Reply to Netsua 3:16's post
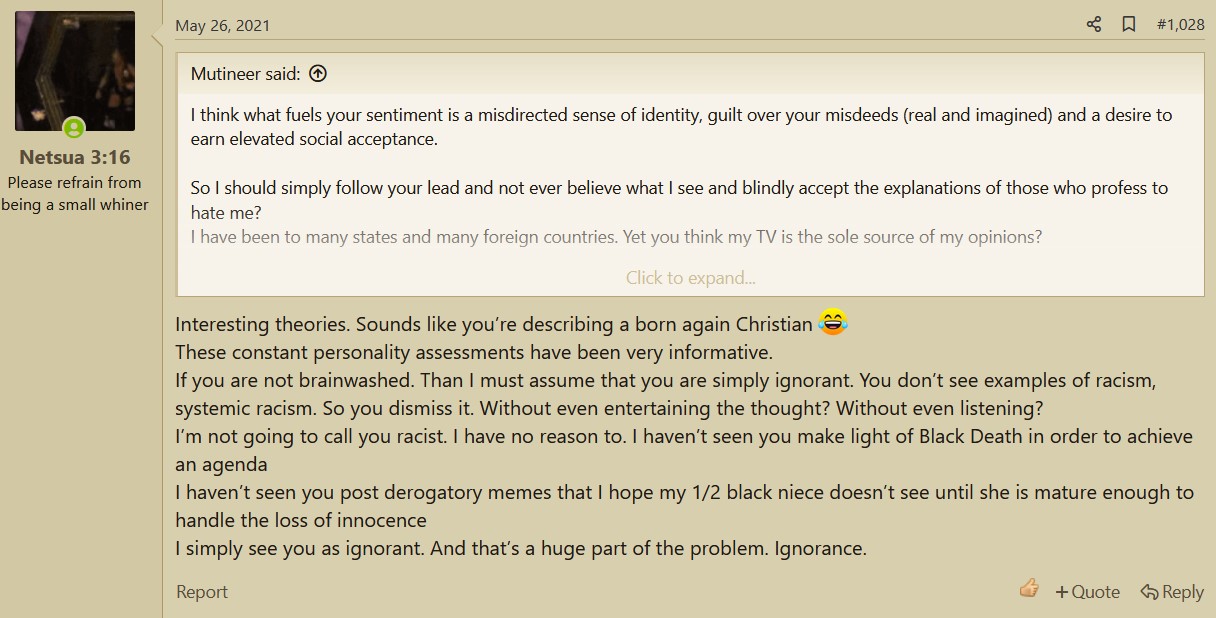Screen dimensions: 1216x618 pos(1172,592)
